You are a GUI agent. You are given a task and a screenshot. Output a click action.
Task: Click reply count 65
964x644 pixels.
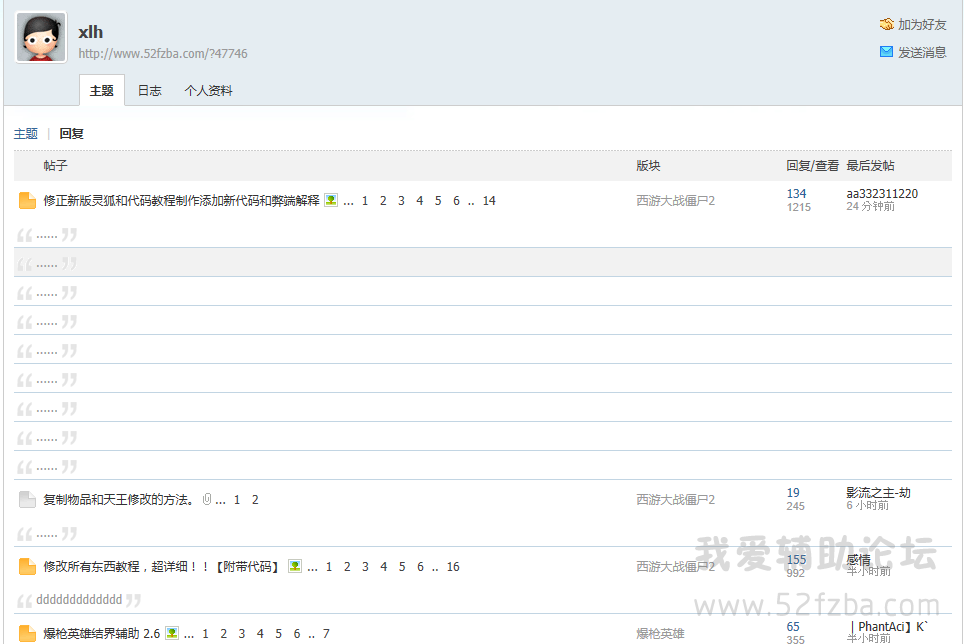(793, 627)
